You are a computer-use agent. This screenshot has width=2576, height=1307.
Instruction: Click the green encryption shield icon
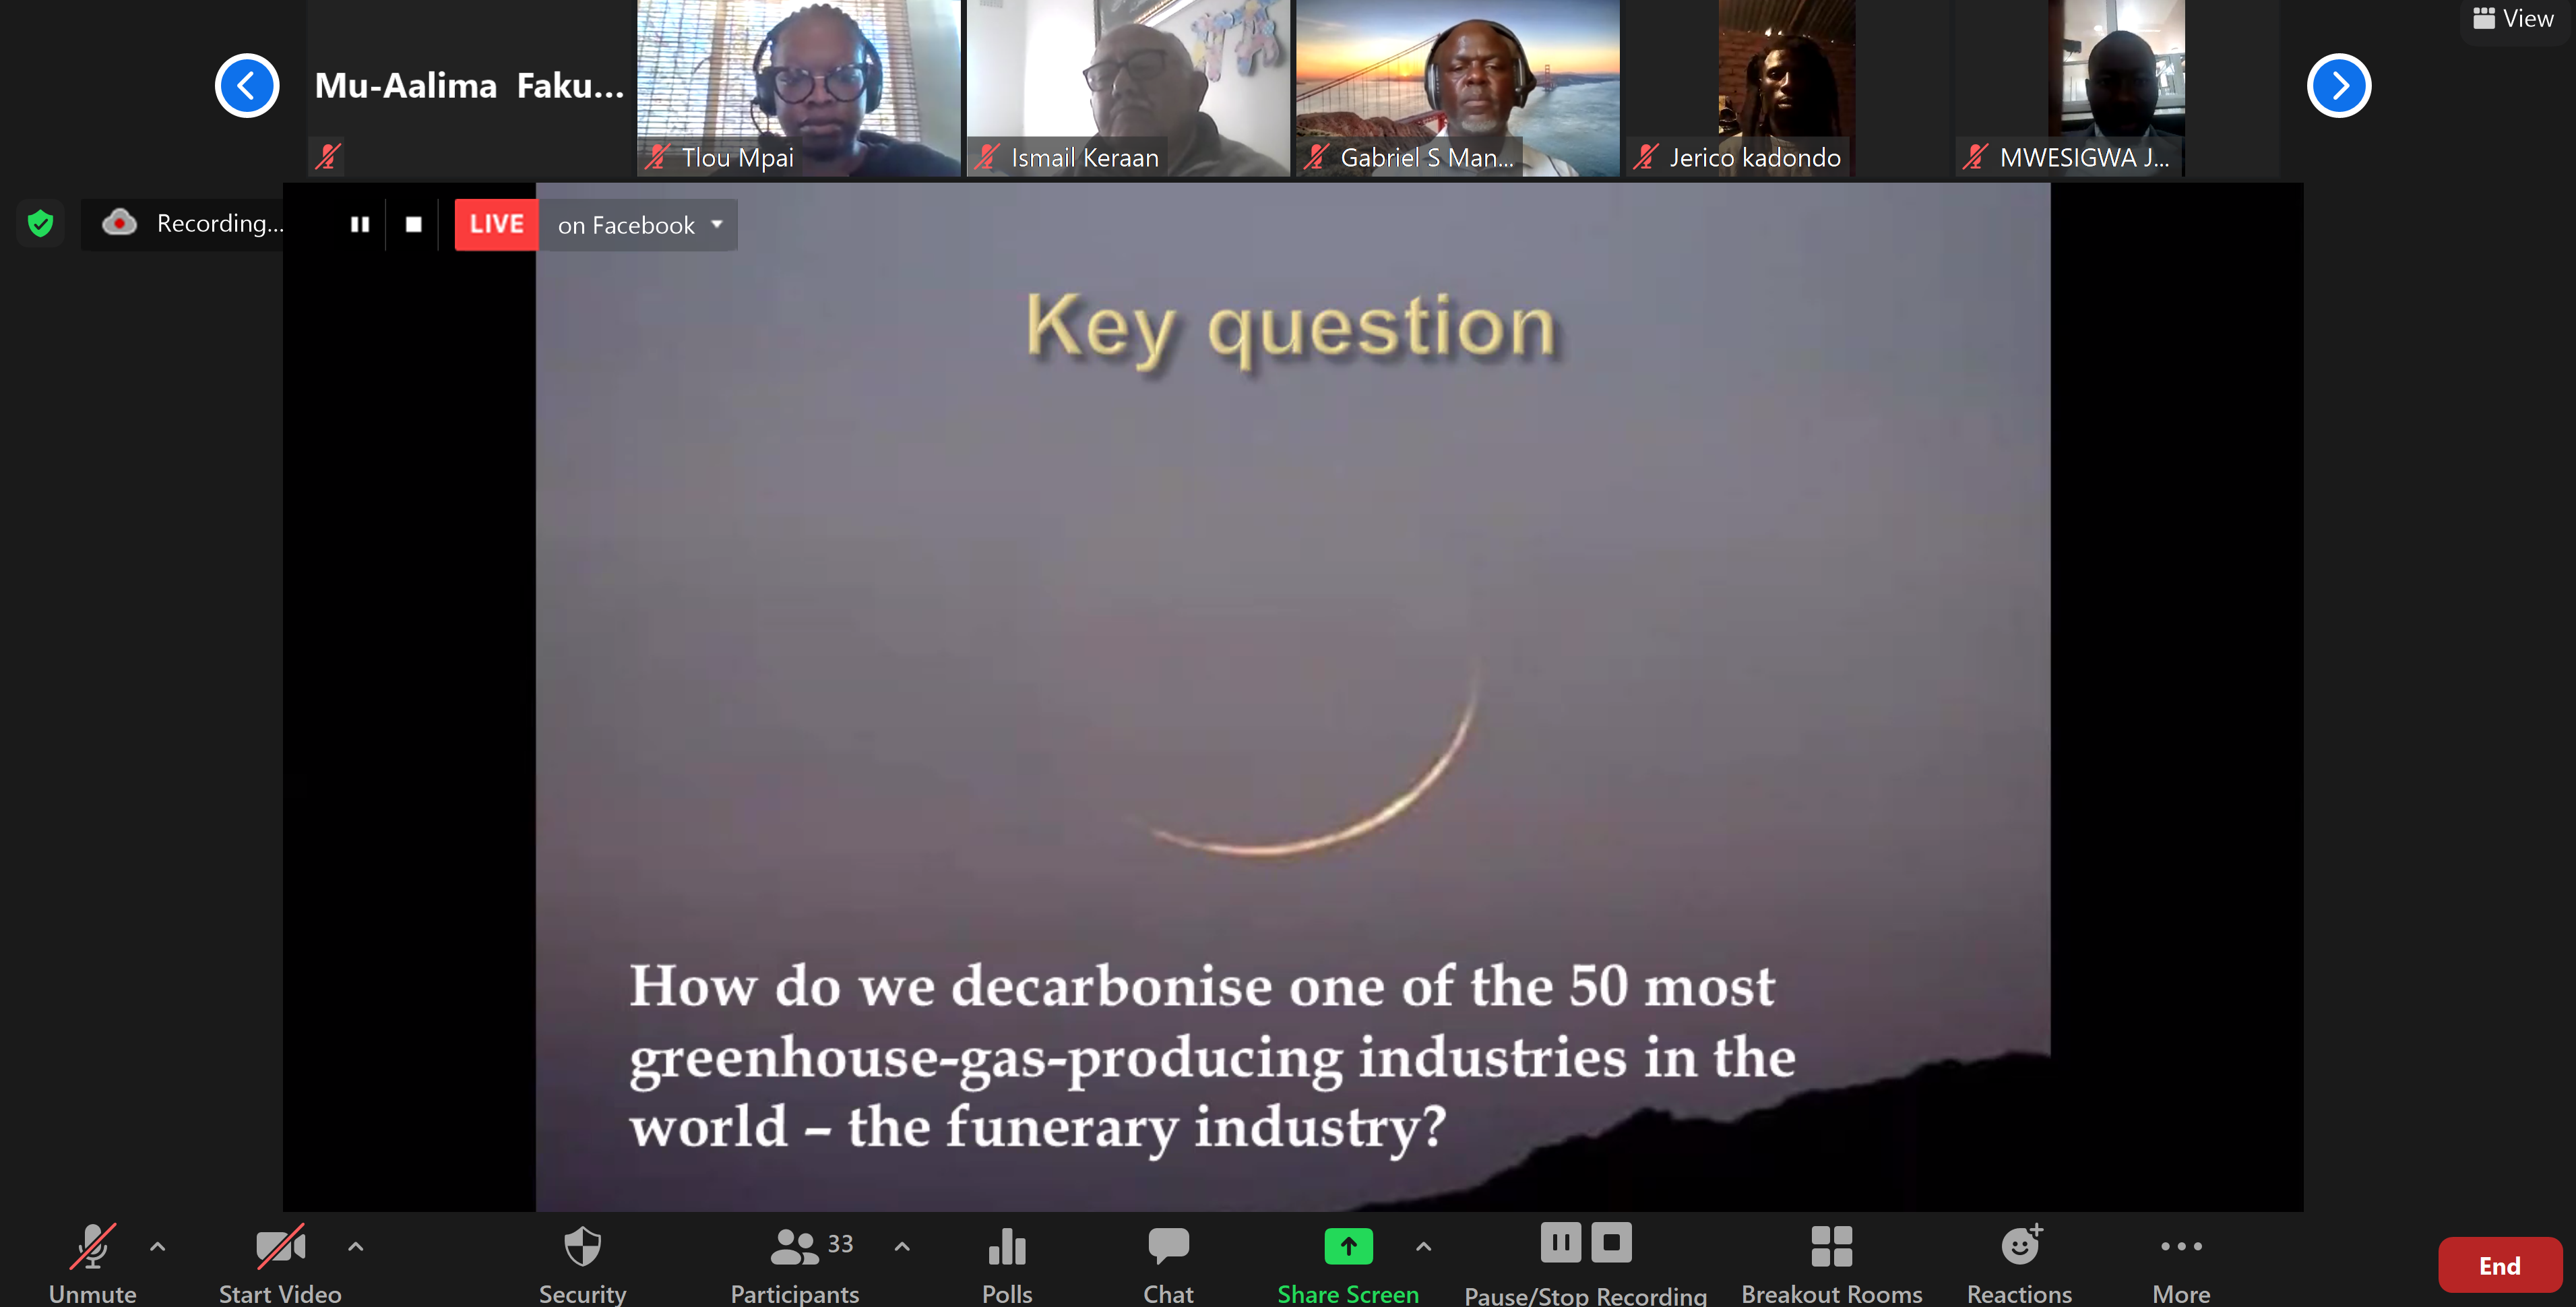(40, 223)
